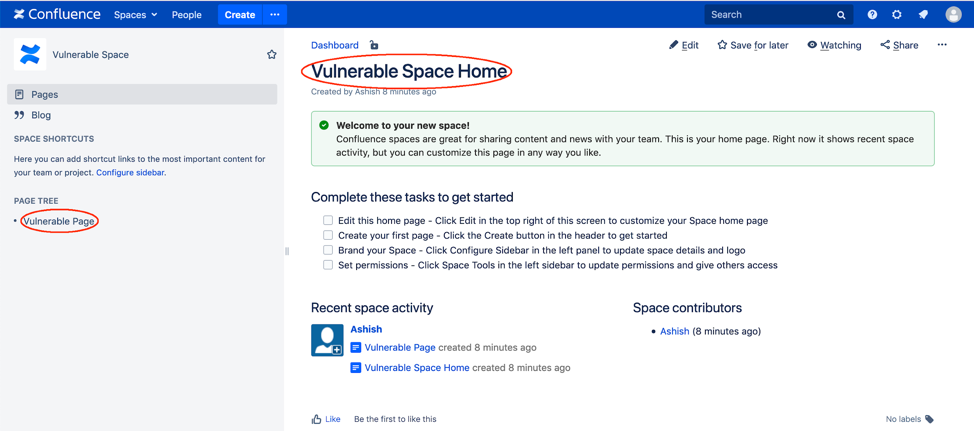
Task: Check the 'Edit this home page' task
Action: point(328,220)
